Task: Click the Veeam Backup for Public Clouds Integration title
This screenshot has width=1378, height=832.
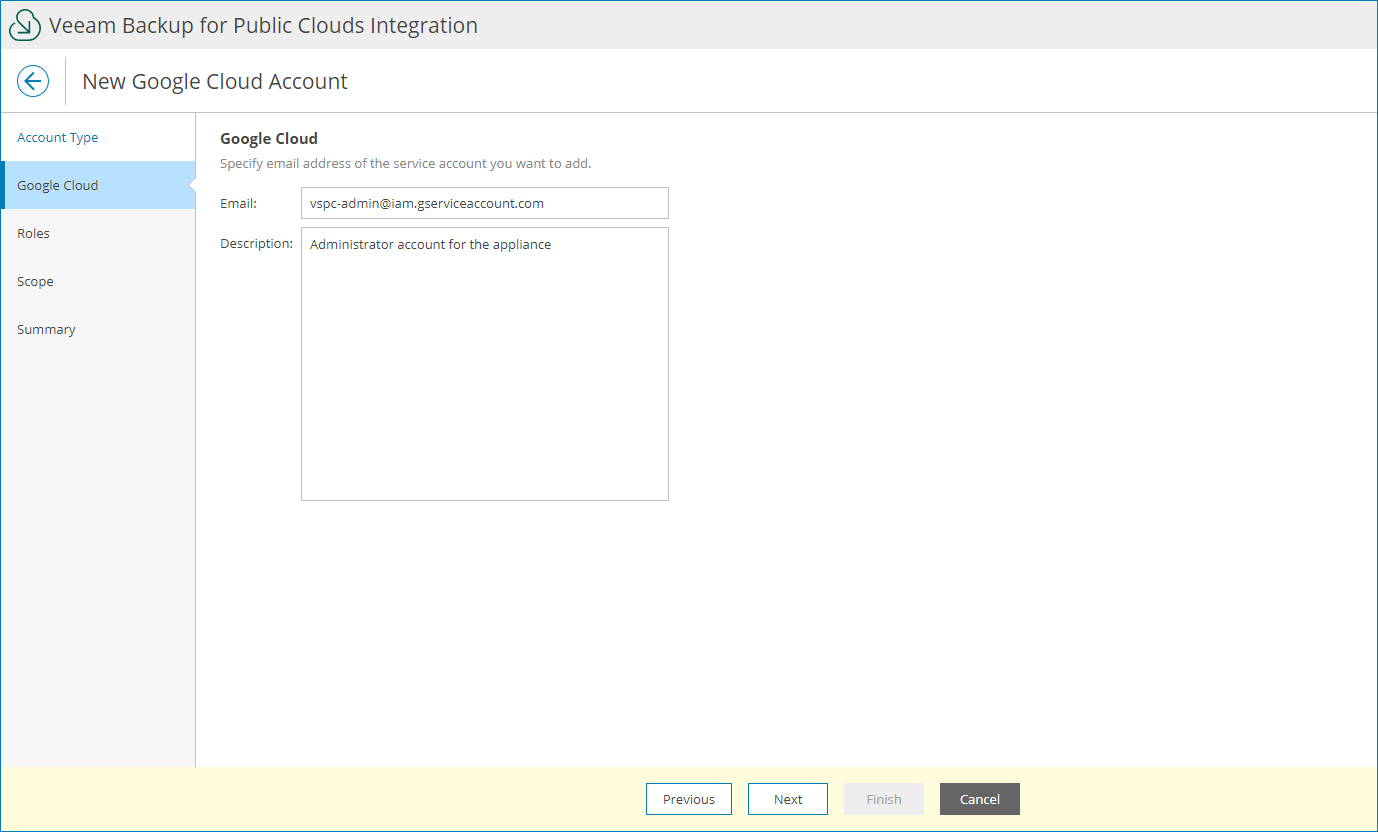Action: pyautogui.click(x=263, y=26)
